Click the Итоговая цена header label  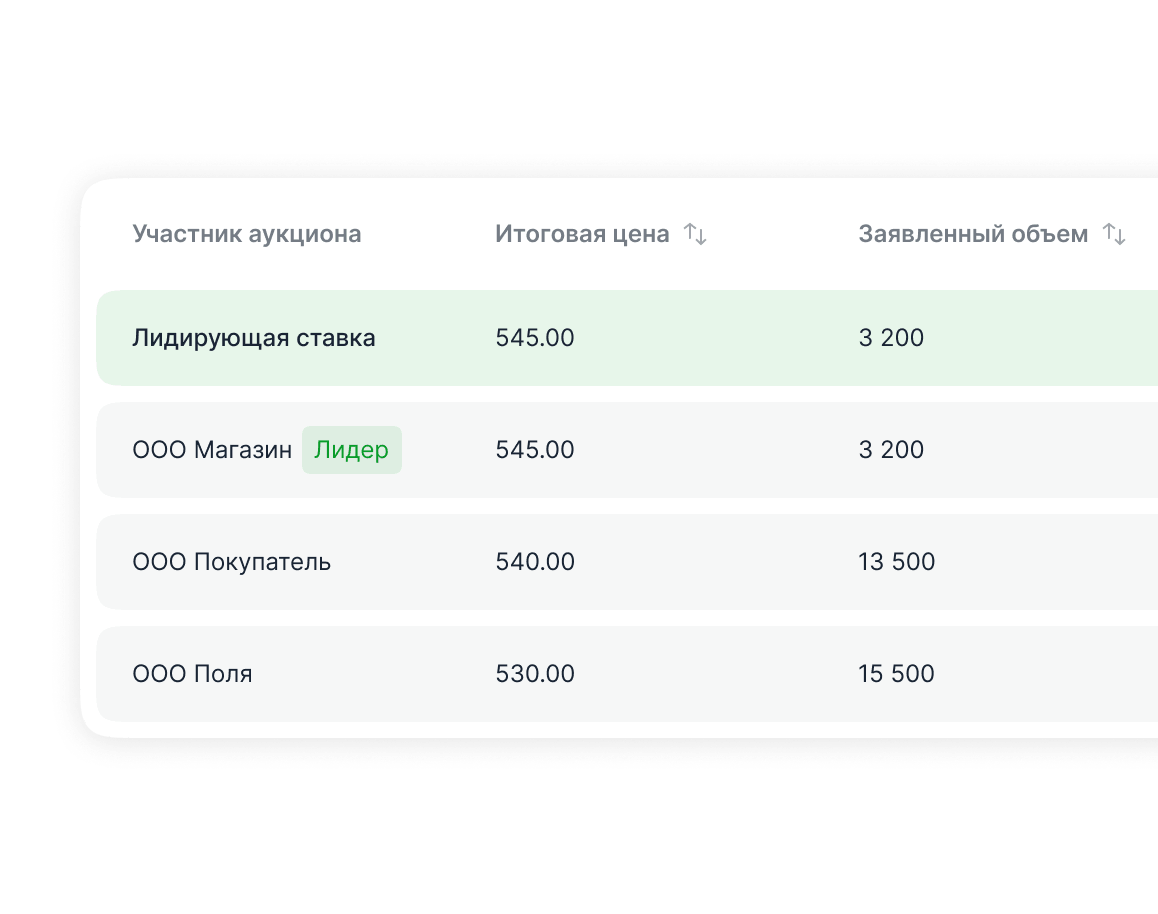[x=582, y=235]
